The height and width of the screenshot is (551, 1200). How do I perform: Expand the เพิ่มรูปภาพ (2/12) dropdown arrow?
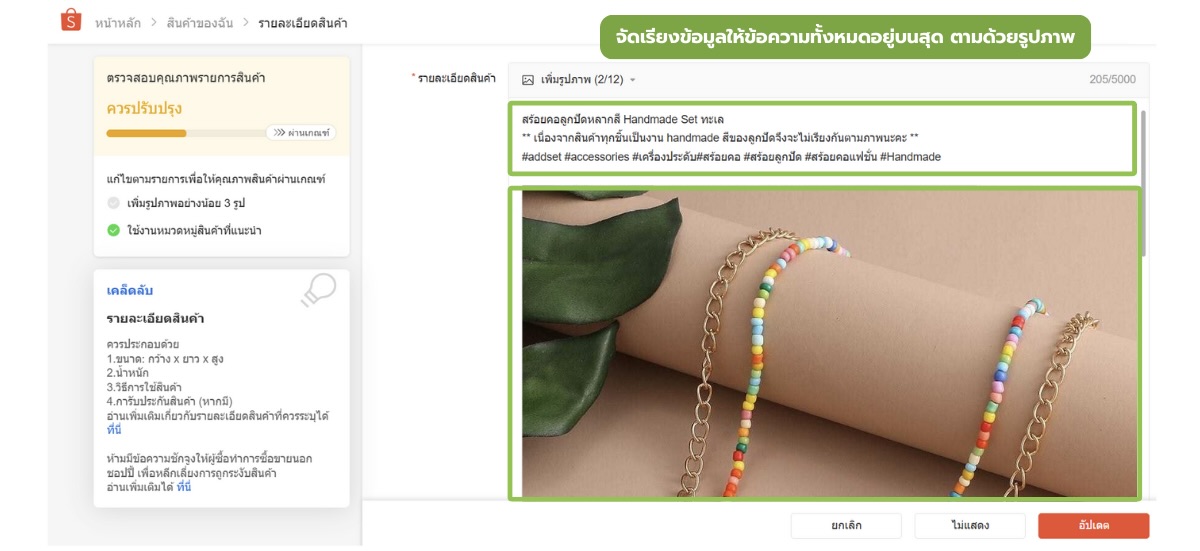click(632, 80)
